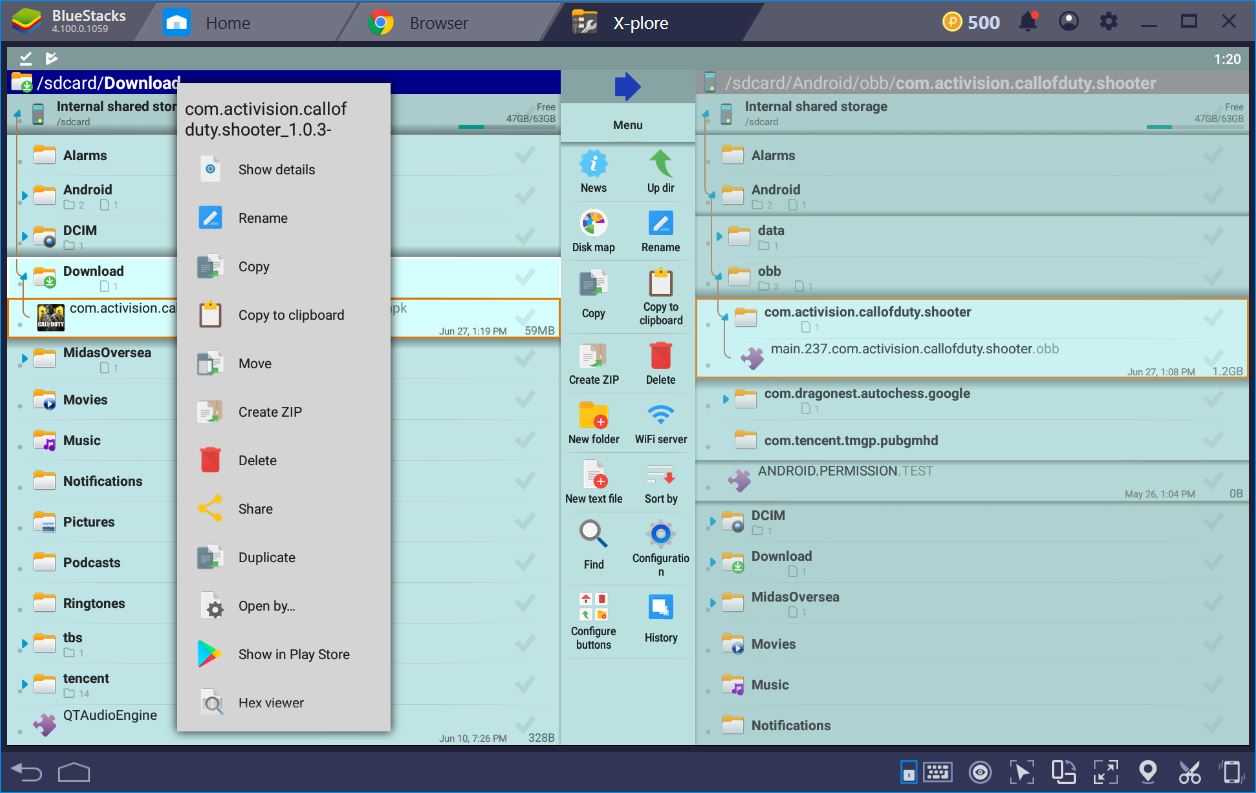
Task: Open the Find search tool
Action: [x=594, y=545]
